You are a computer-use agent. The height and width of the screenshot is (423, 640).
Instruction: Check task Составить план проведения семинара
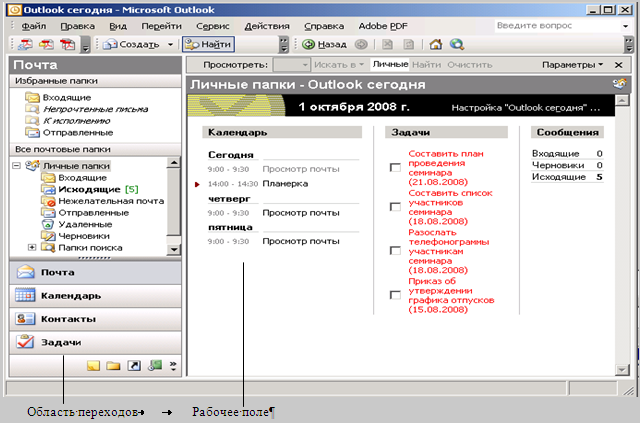[x=395, y=168]
